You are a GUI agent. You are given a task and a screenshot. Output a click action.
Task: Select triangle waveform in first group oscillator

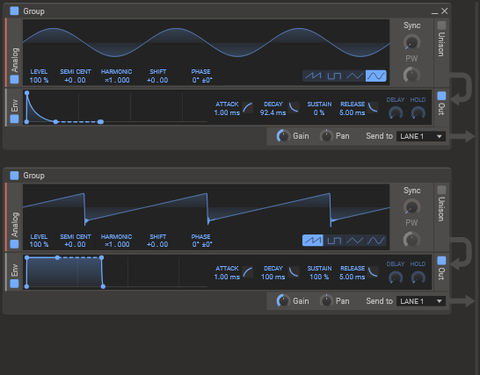[x=355, y=76]
